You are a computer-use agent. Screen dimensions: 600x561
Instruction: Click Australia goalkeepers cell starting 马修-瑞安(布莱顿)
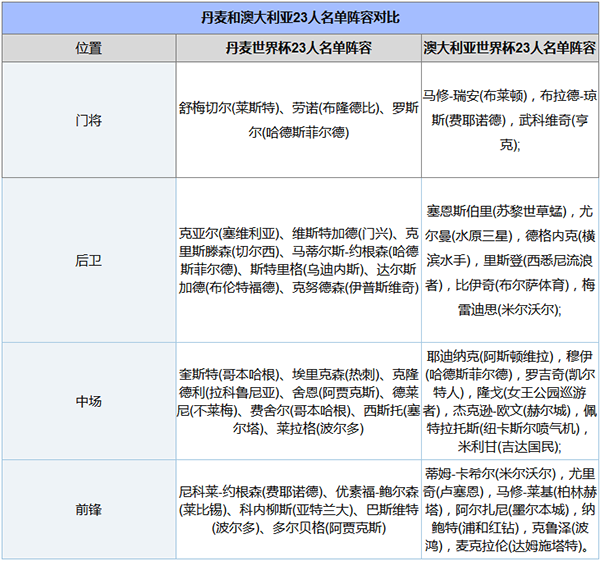click(x=510, y=120)
